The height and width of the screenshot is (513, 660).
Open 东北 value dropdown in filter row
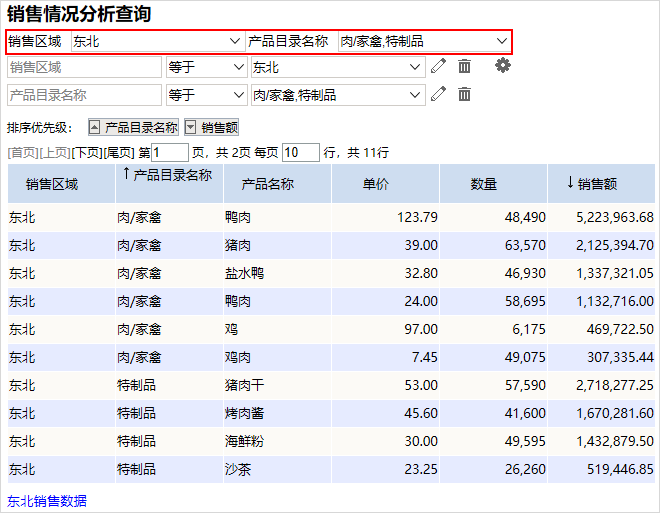pyautogui.click(x=338, y=67)
